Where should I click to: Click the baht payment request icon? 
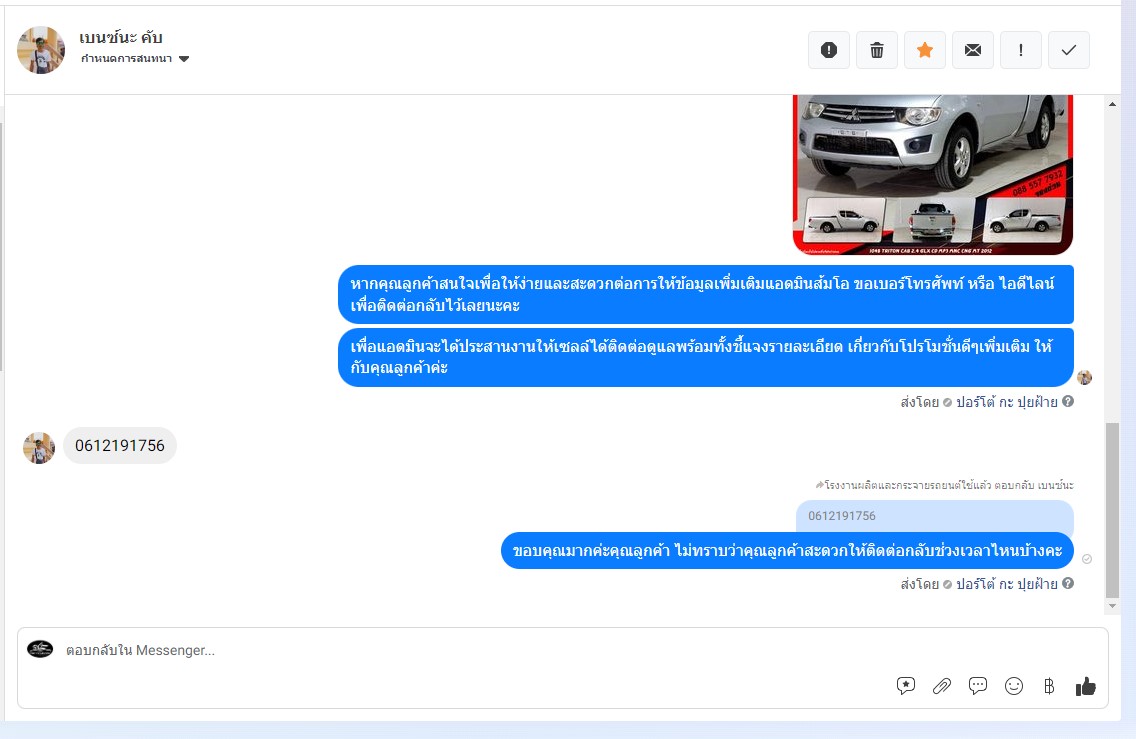(1049, 685)
